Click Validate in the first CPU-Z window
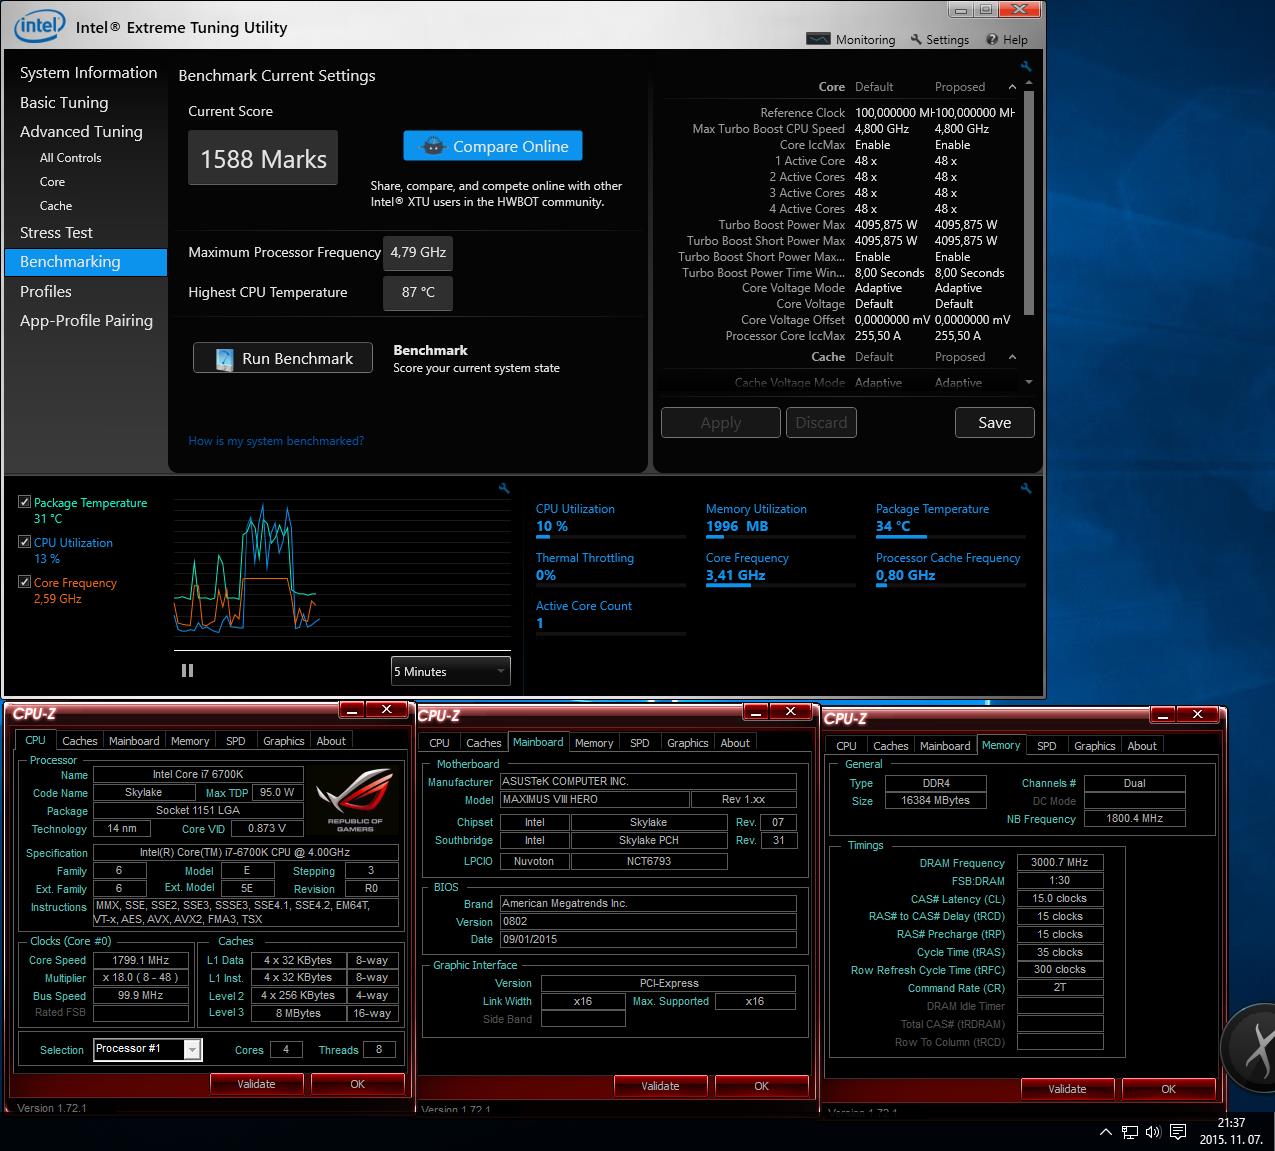 (256, 1084)
